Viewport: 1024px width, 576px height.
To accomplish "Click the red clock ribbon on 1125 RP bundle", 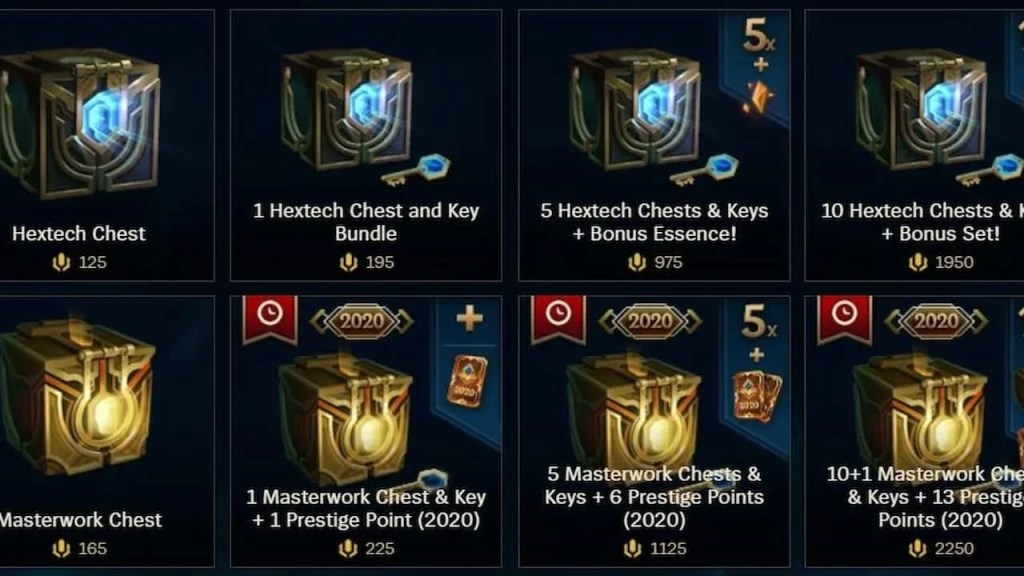I will [558, 318].
